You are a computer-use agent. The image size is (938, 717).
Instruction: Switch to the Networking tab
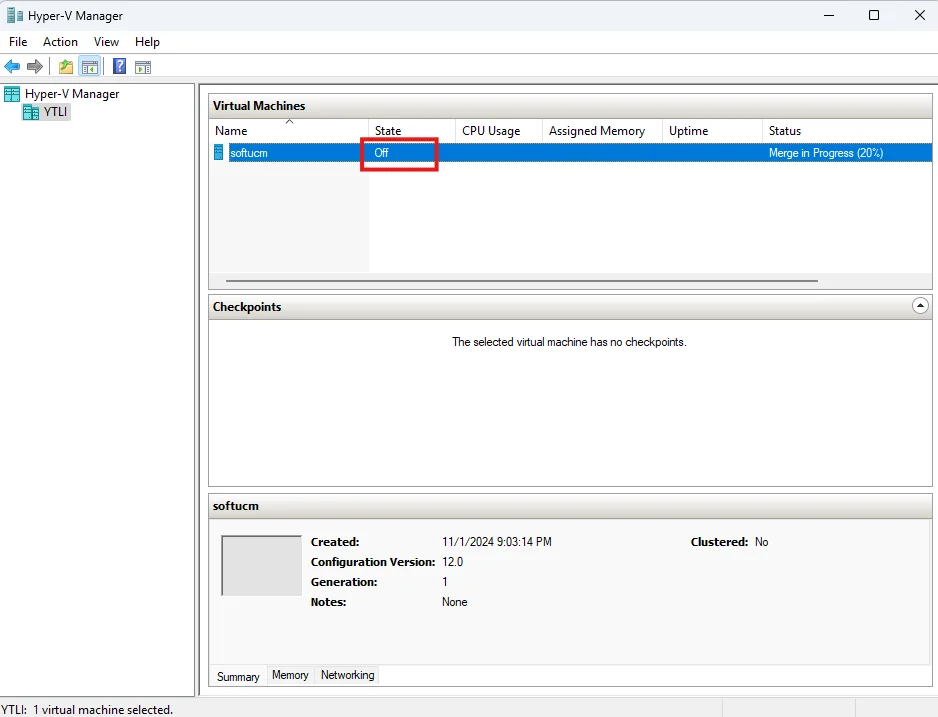click(348, 675)
